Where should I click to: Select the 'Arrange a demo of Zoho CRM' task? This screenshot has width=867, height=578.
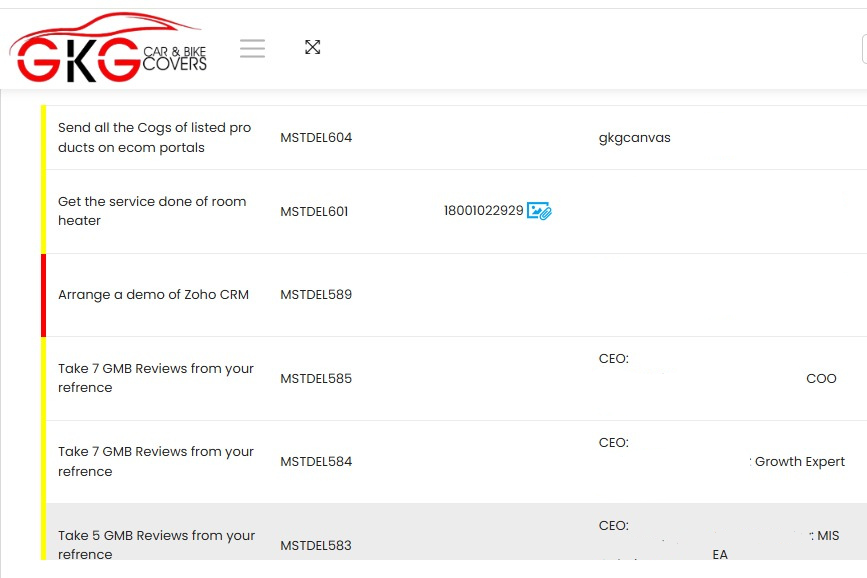pyautogui.click(x=153, y=295)
